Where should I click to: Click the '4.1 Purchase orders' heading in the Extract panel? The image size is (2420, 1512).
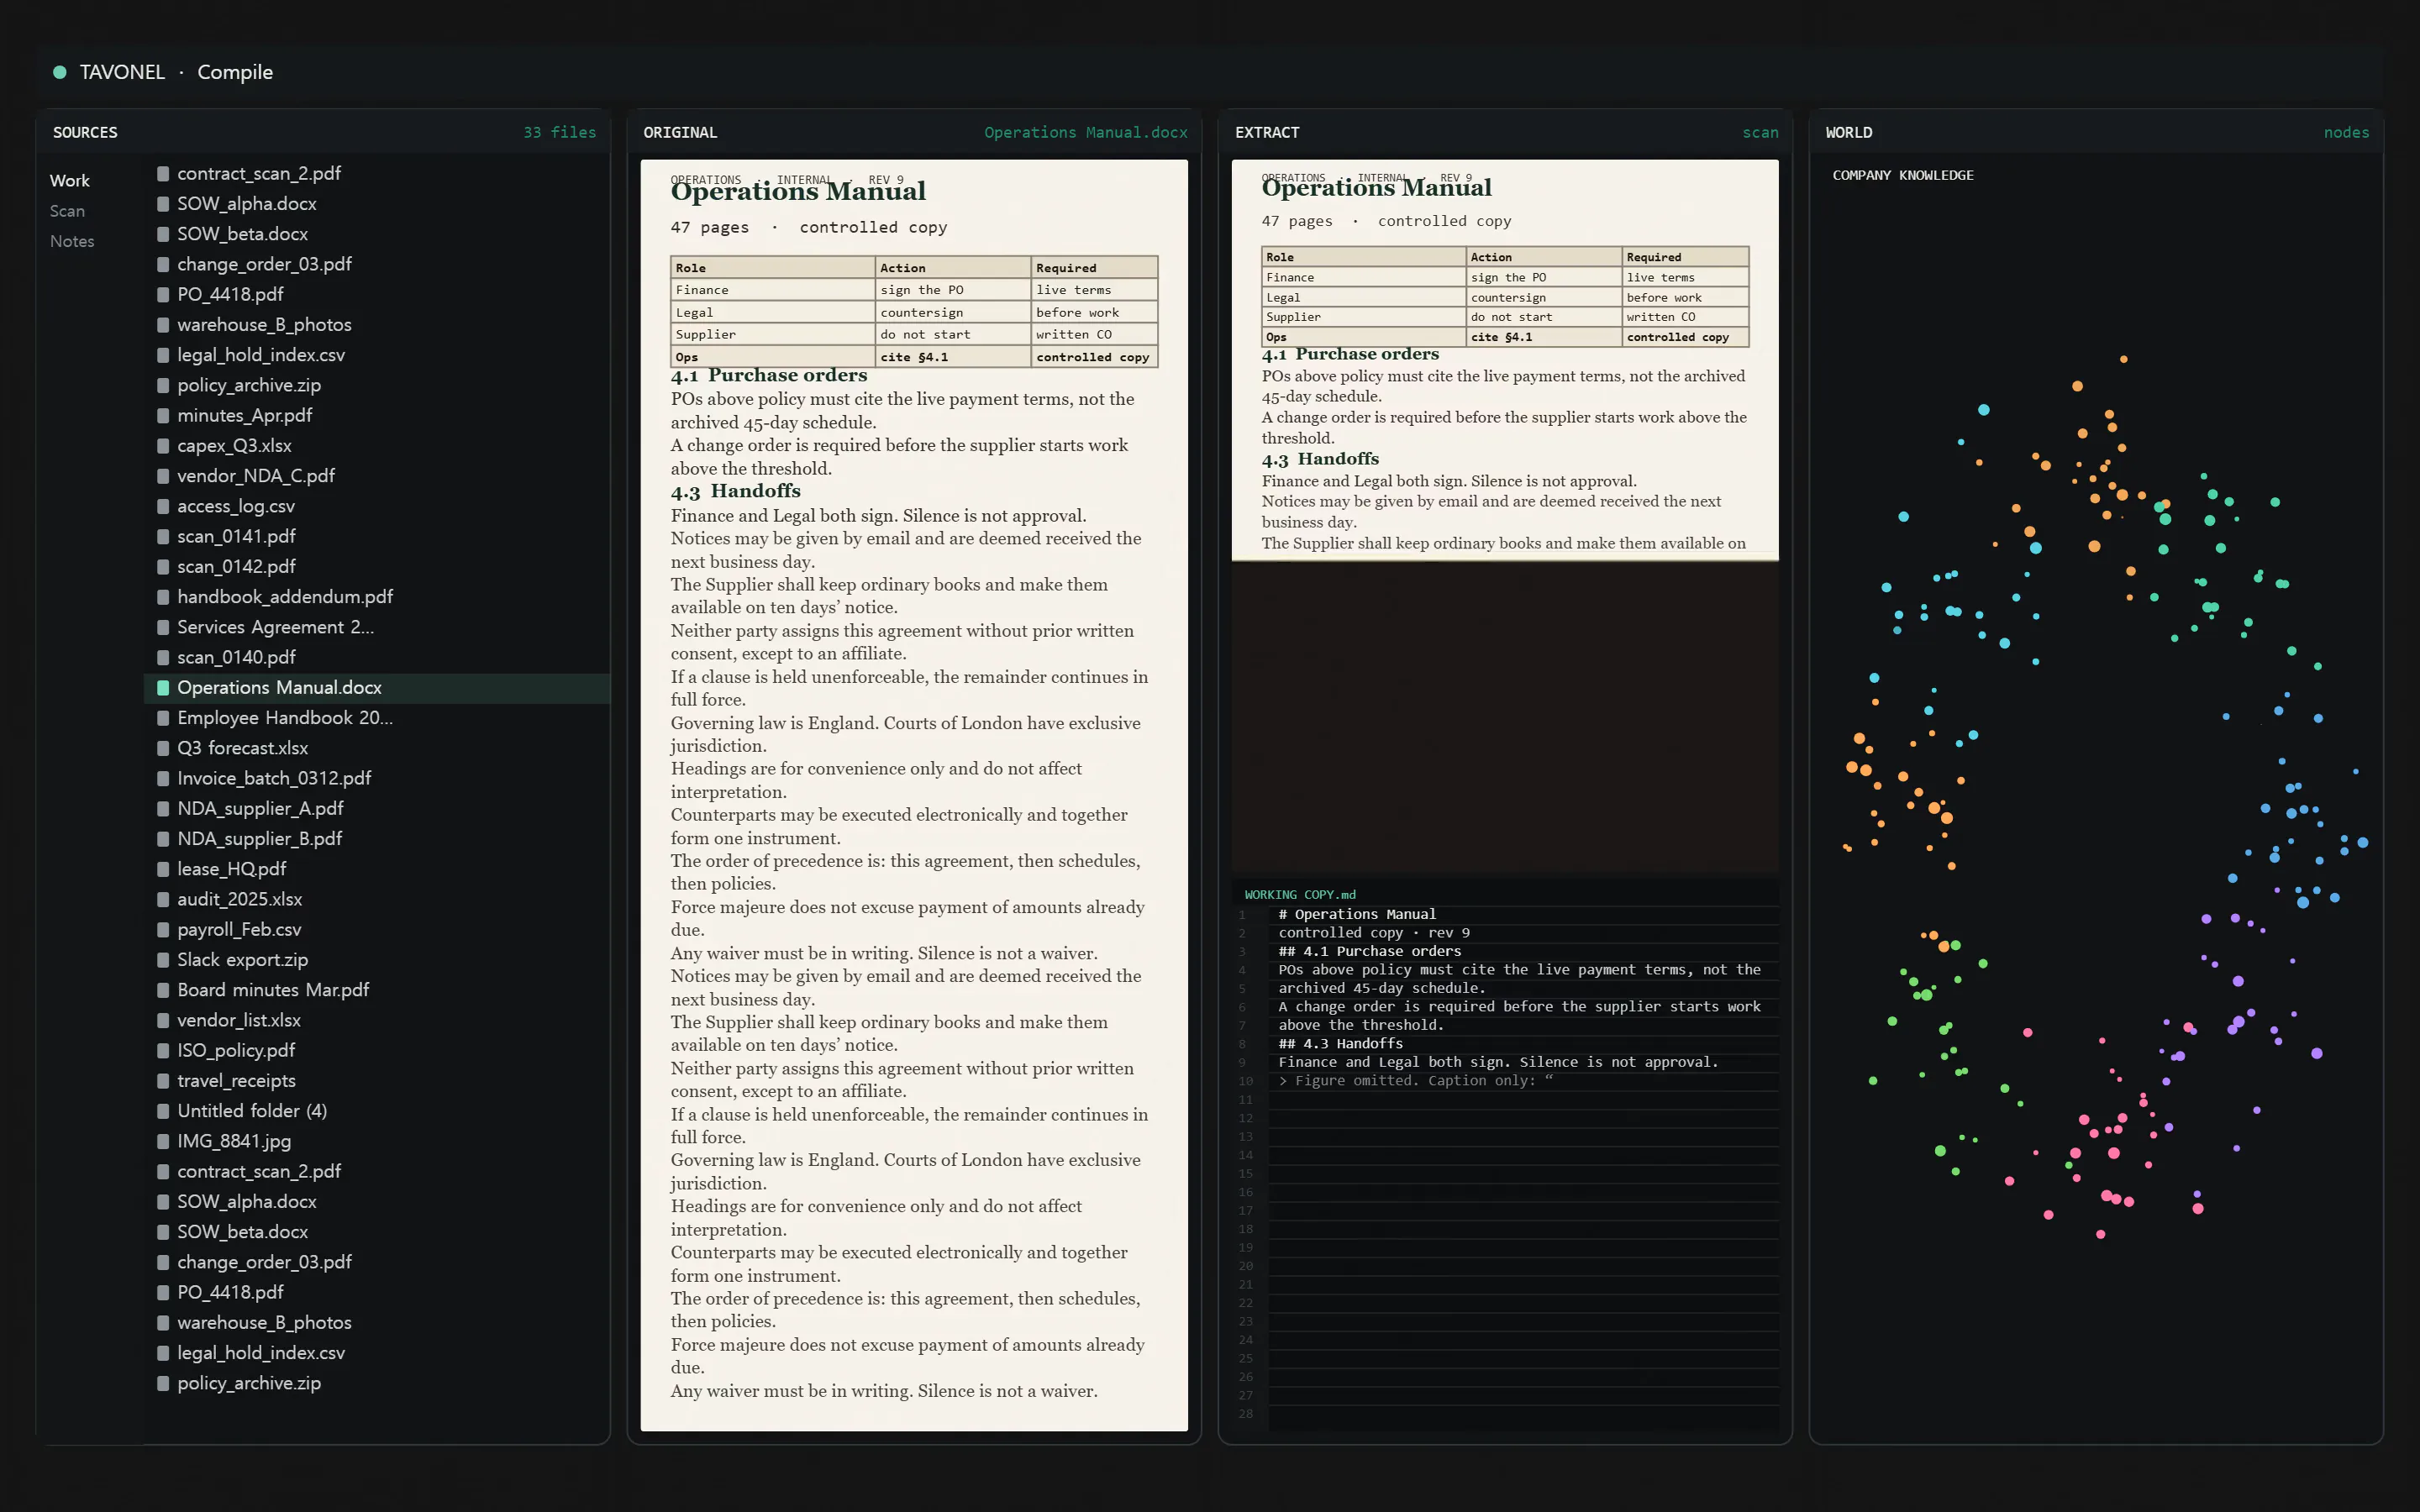pos(1350,354)
